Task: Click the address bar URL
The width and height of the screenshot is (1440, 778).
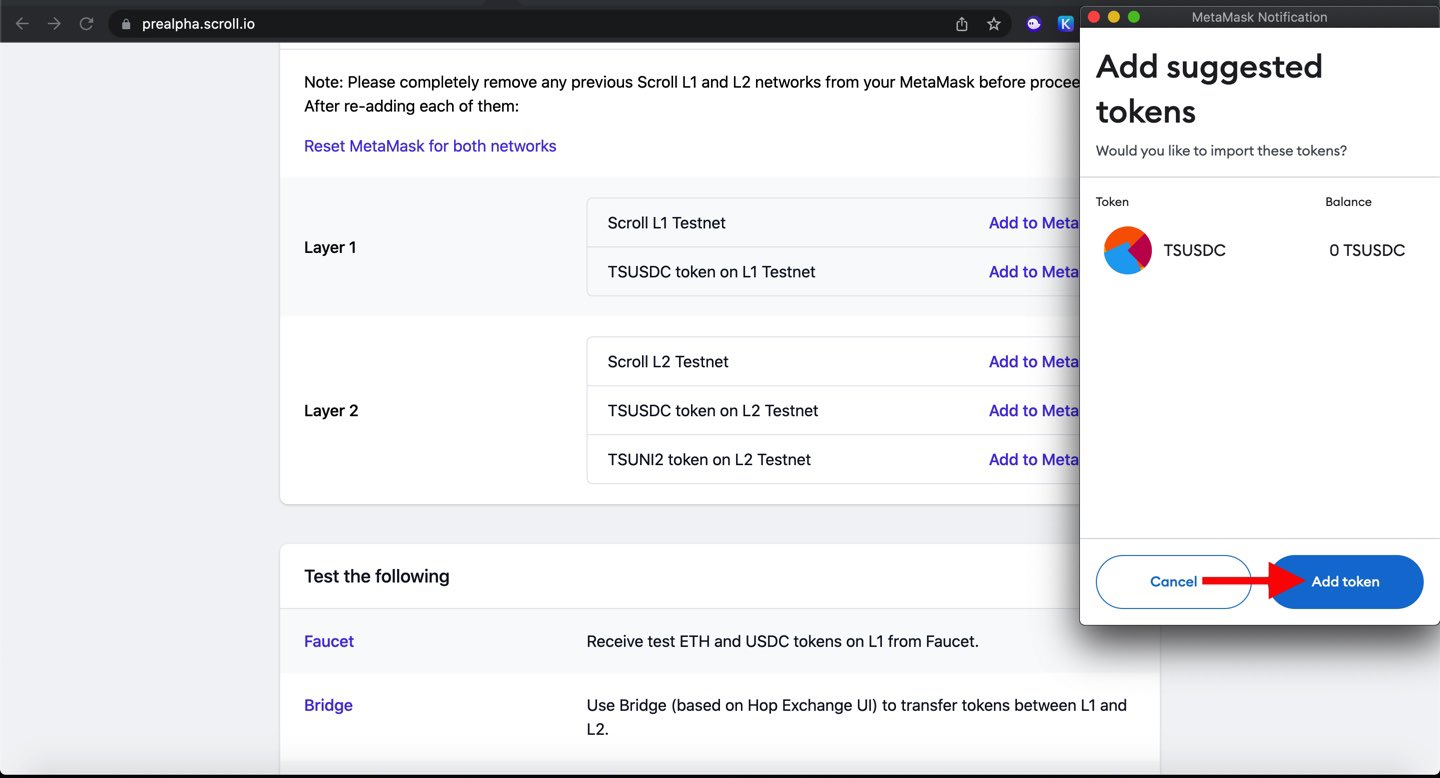Action: point(198,24)
